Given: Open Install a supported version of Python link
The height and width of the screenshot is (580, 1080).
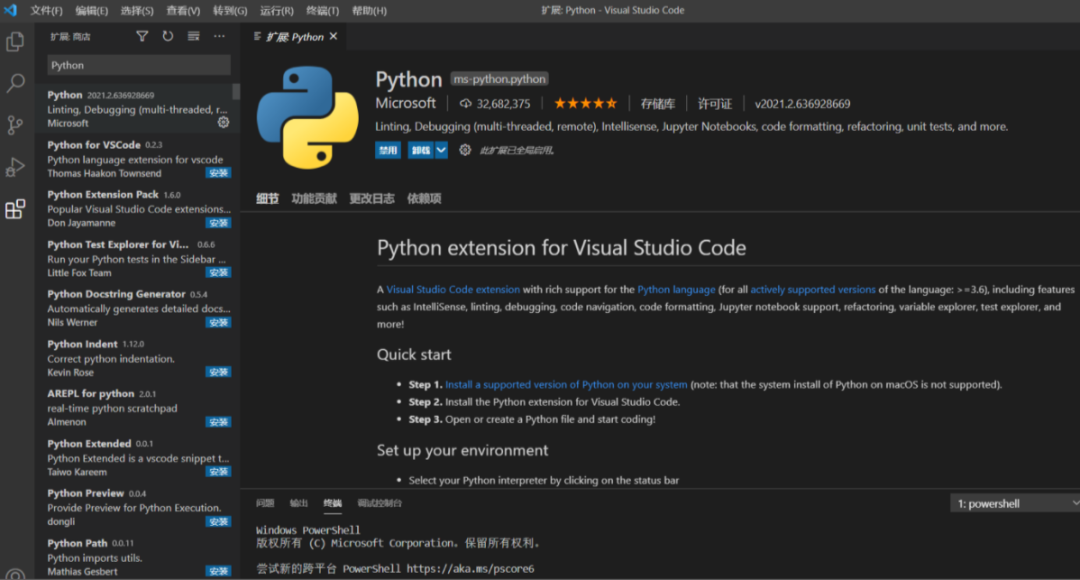Looking at the screenshot, I should pyautogui.click(x=566, y=384).
